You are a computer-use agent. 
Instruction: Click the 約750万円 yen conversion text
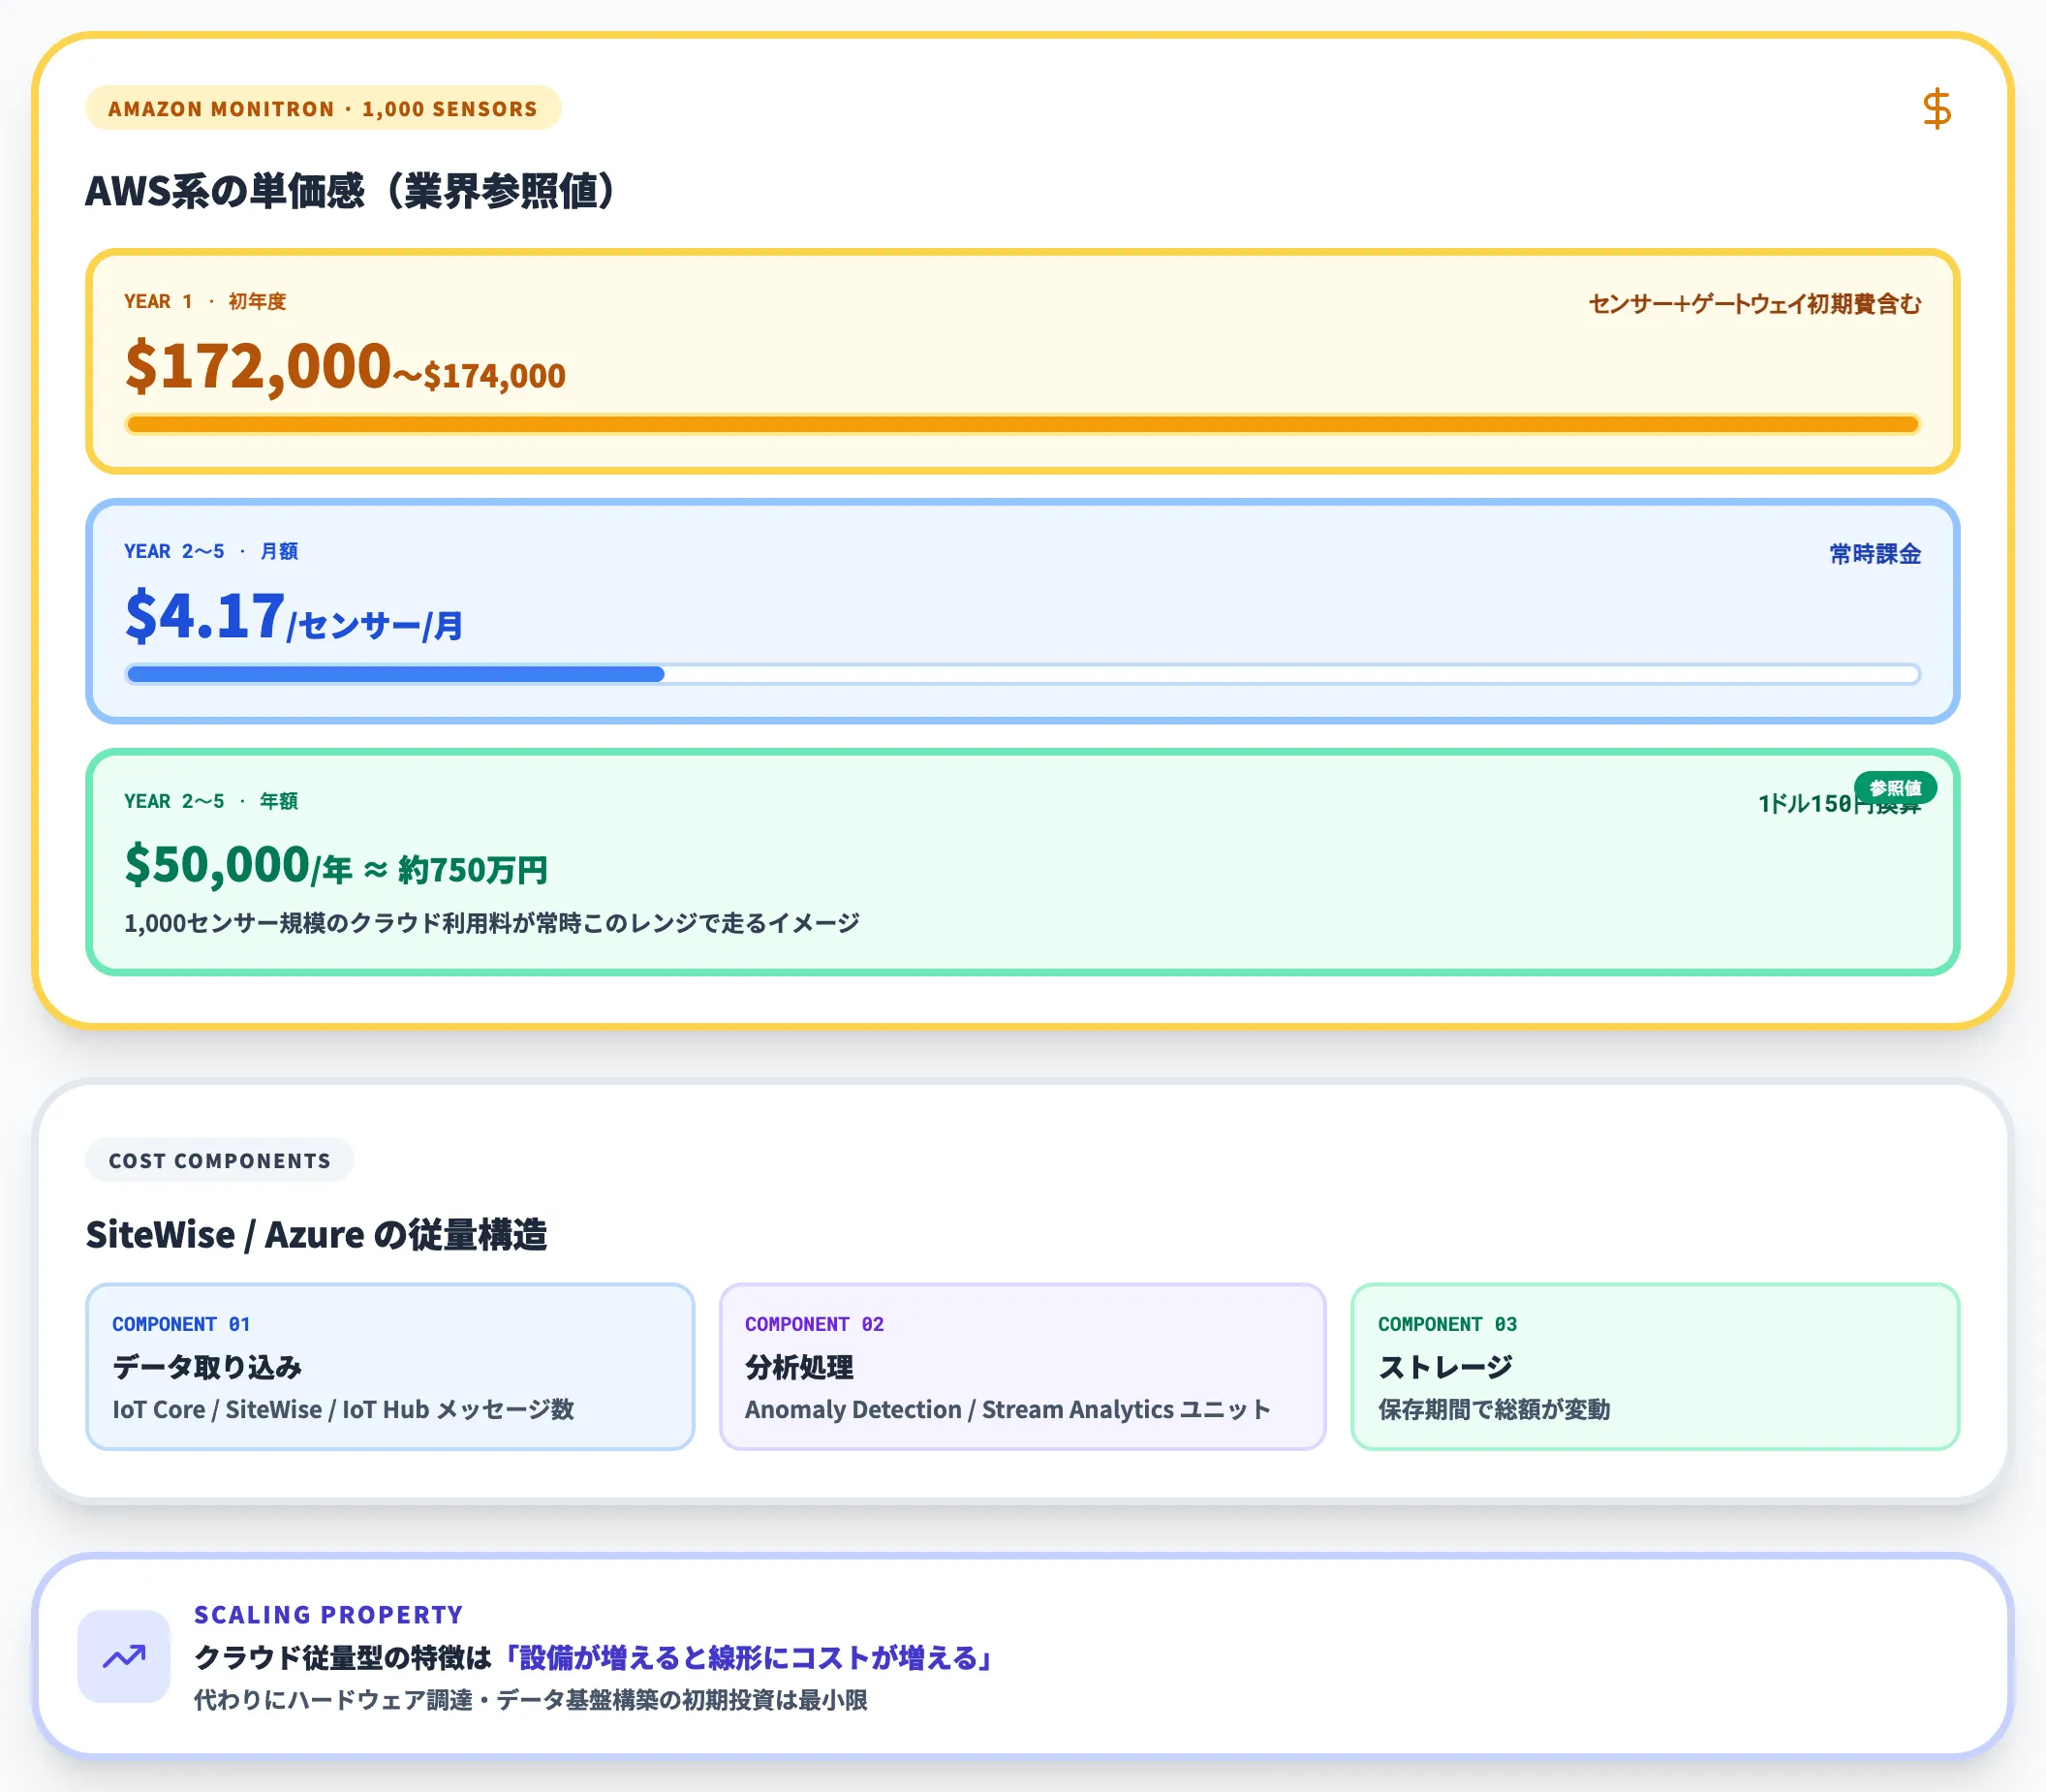tap(472, 870)
